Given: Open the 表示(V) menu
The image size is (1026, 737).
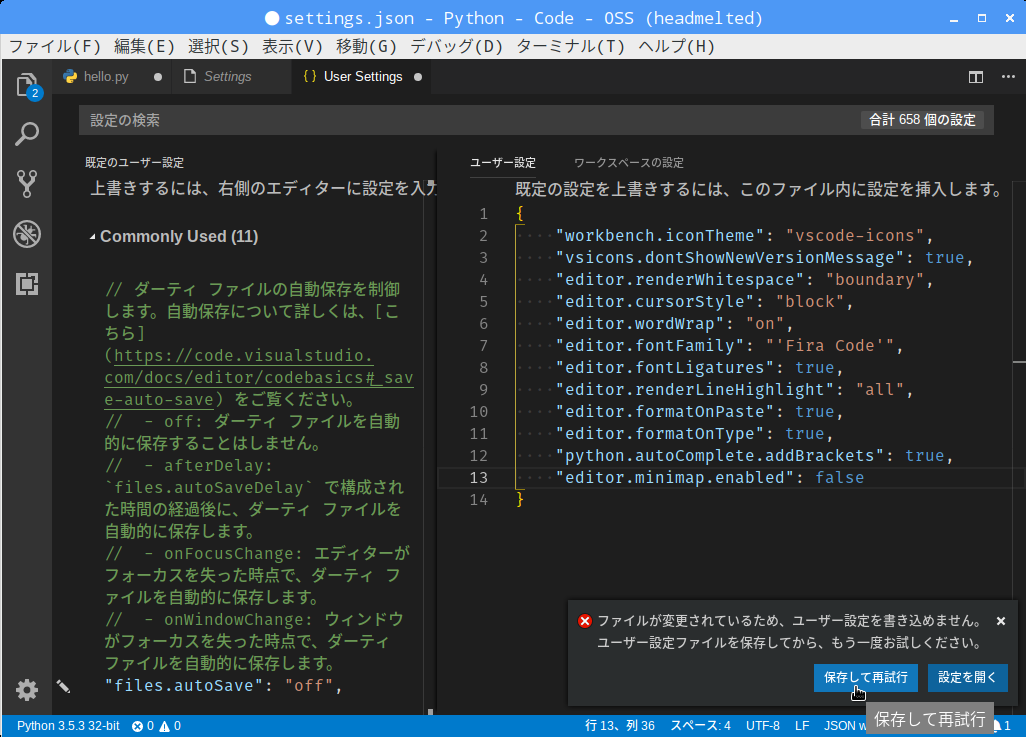Looking at the screenshot, I should point(292,46).
